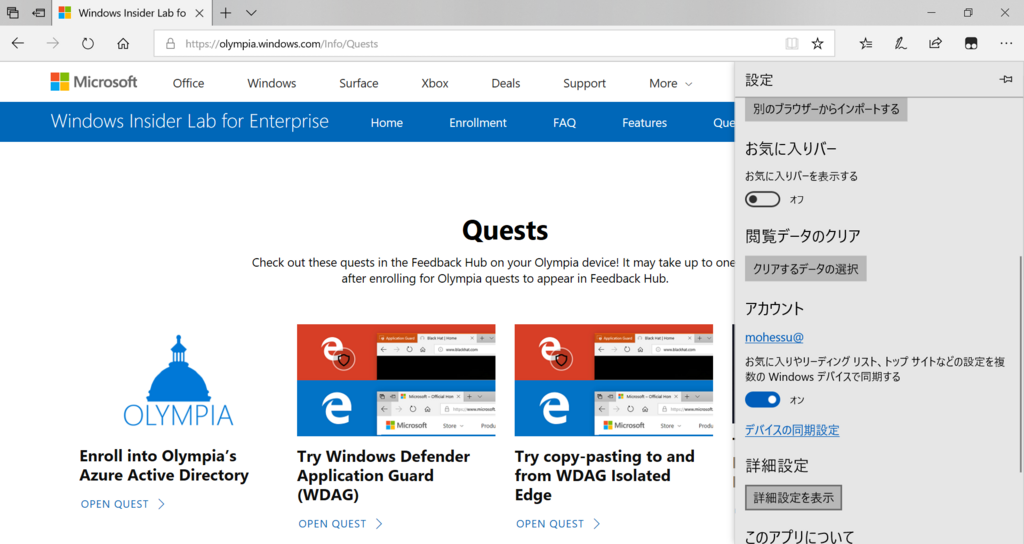Click the WDAG quest thumbnail image
The width and height of the screenshot is (1024, 544).
tap(396, 380)
